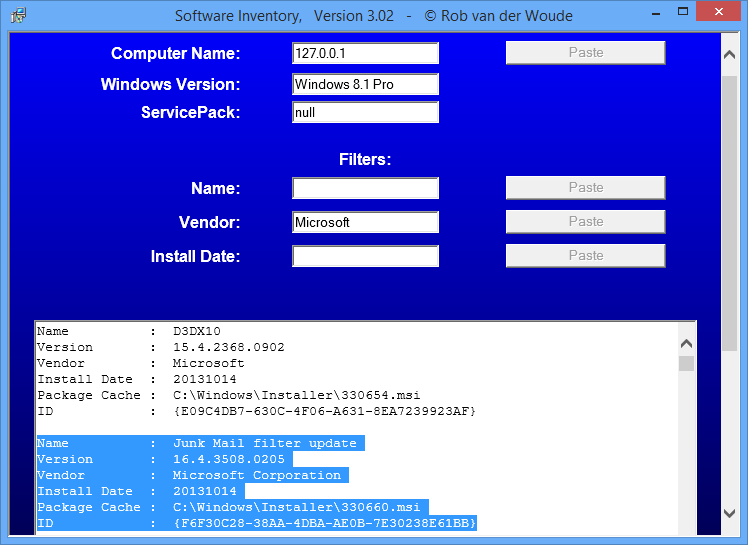Click the D3DX10 name line

129,331
